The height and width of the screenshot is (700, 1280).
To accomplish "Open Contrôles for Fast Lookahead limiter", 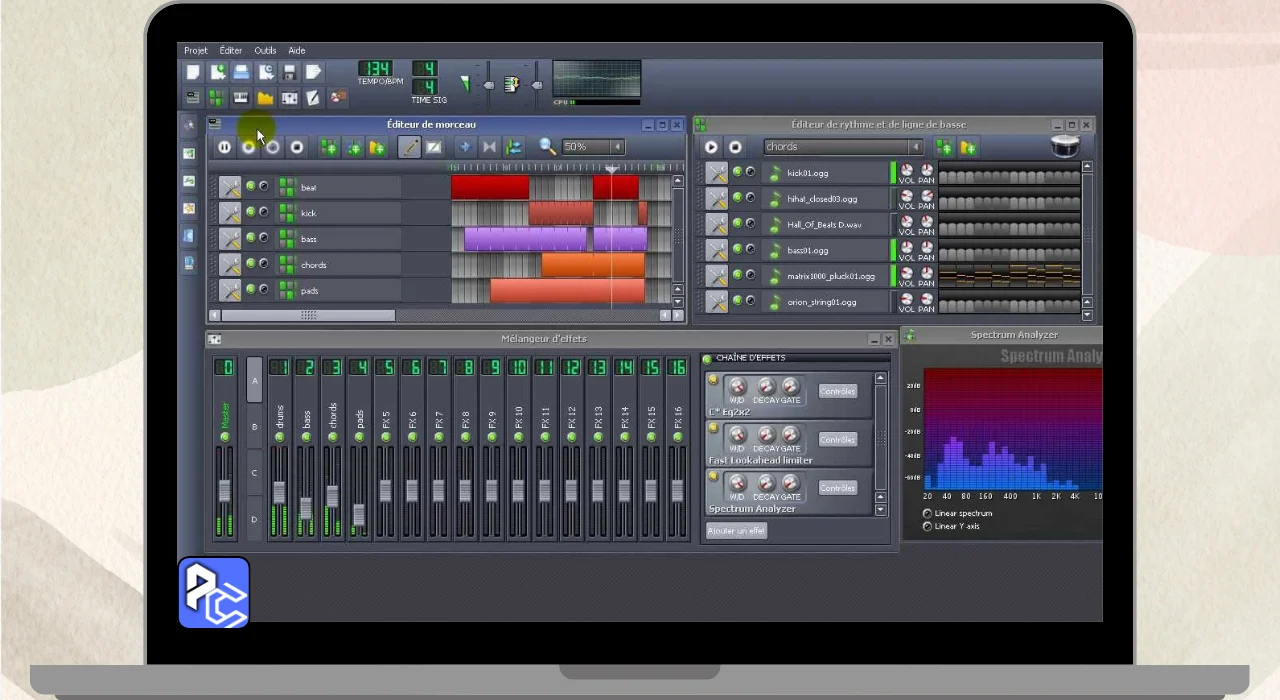I will click(838, 439).
